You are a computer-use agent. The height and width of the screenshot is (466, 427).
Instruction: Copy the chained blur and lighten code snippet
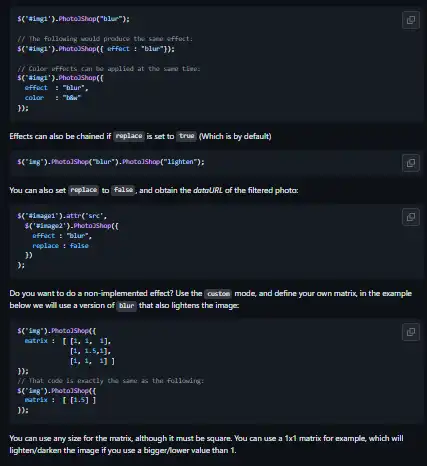pyautogui.click(x=411, y=163)
